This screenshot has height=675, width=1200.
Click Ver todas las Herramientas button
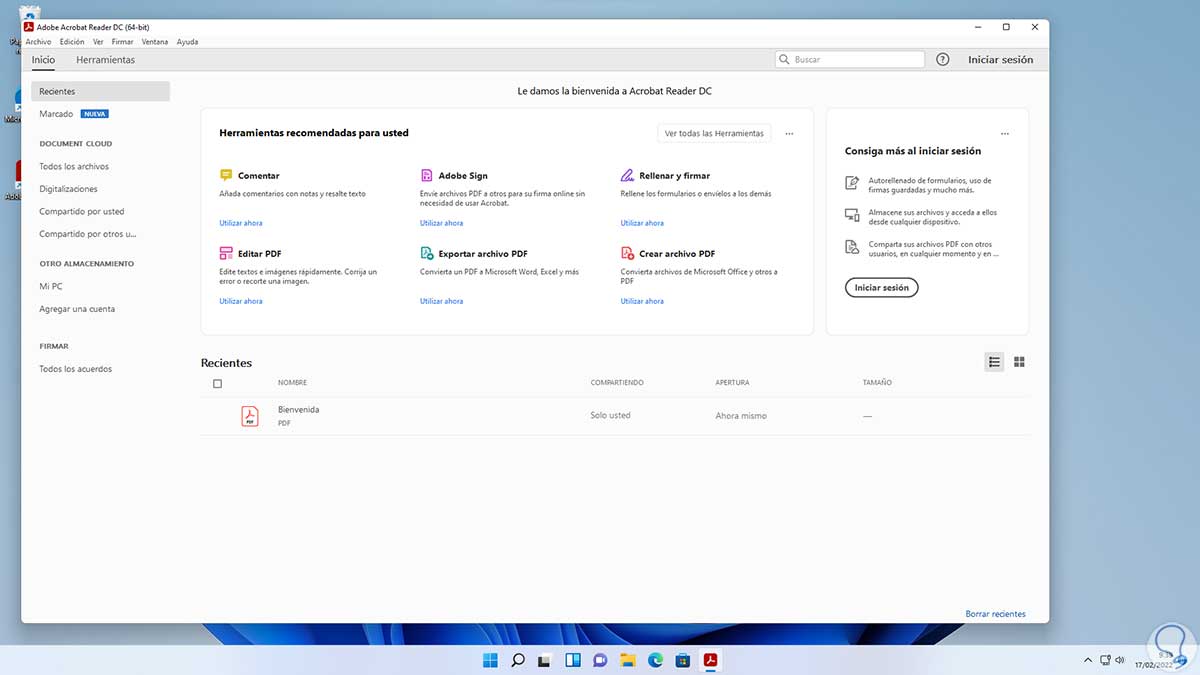pyautogui.click(x=714, y=133)
